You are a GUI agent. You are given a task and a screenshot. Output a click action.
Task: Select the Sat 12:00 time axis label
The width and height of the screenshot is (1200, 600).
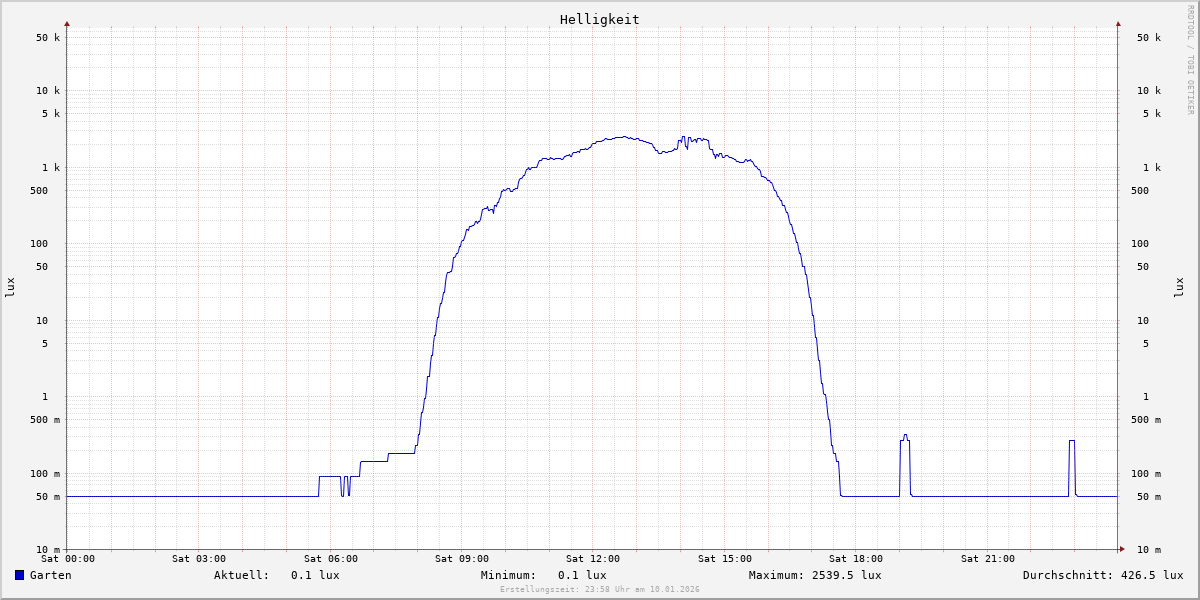tap(593, 559)
